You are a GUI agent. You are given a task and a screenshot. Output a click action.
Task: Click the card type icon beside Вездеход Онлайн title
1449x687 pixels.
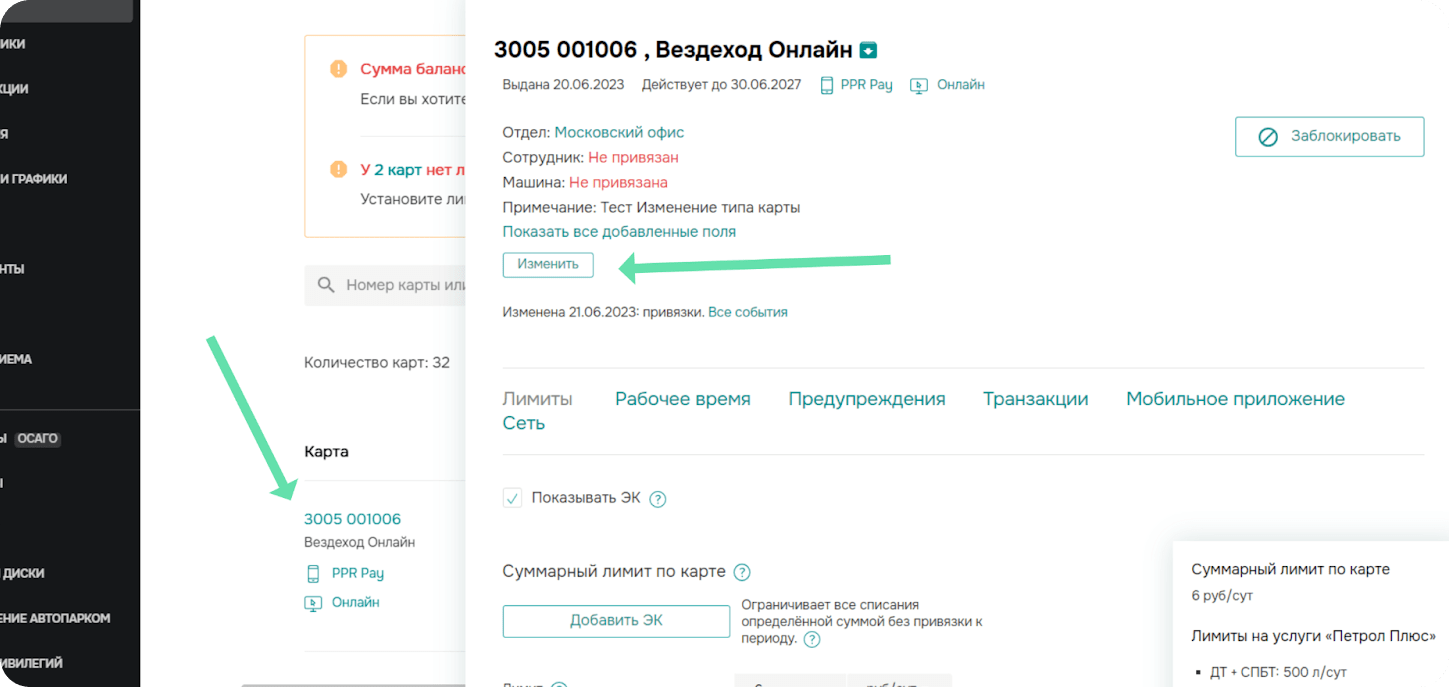coord(868,50)
